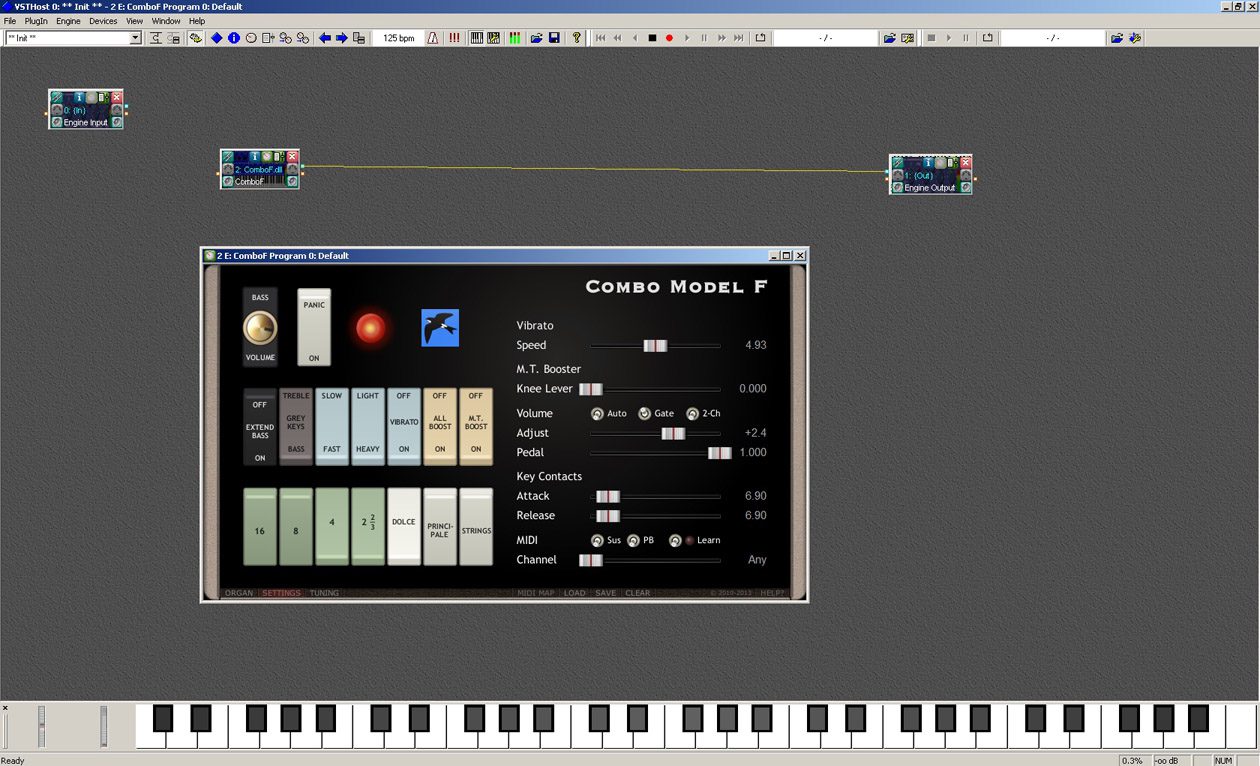Click the floppy disk save icon
Viewport: 1260px width, 766px height.
pyautogui.click(x=554, y=38)
